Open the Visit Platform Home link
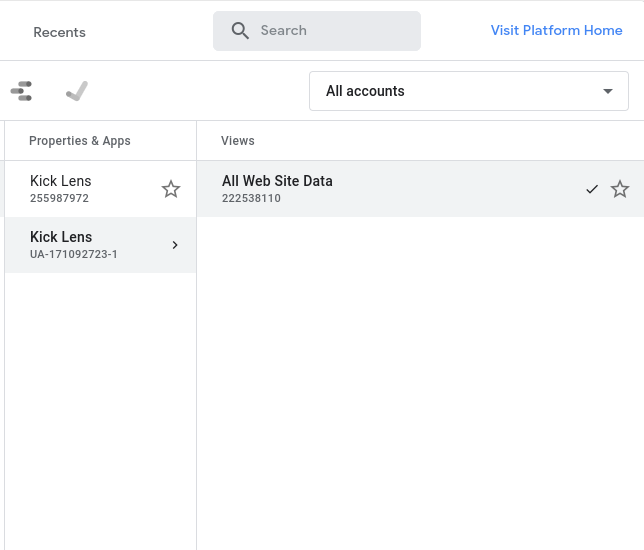 click(556, 30)
